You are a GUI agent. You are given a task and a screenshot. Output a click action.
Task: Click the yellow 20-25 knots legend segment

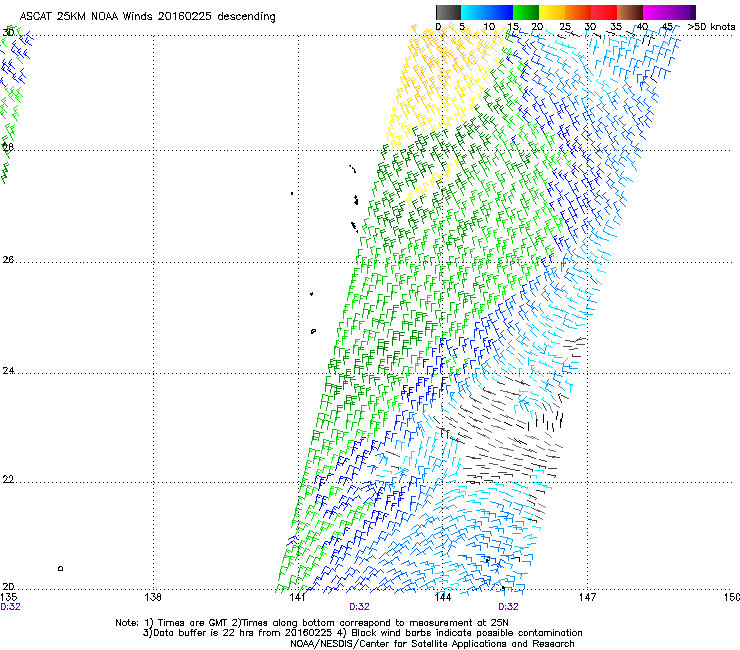(552, 12)
